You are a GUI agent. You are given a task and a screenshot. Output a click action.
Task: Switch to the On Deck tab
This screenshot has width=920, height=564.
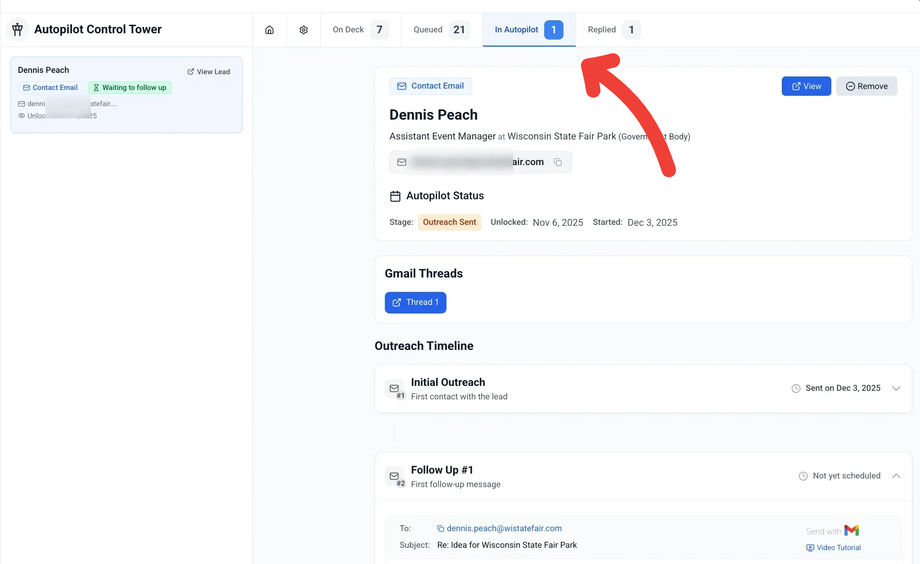(x=359, y=30)
